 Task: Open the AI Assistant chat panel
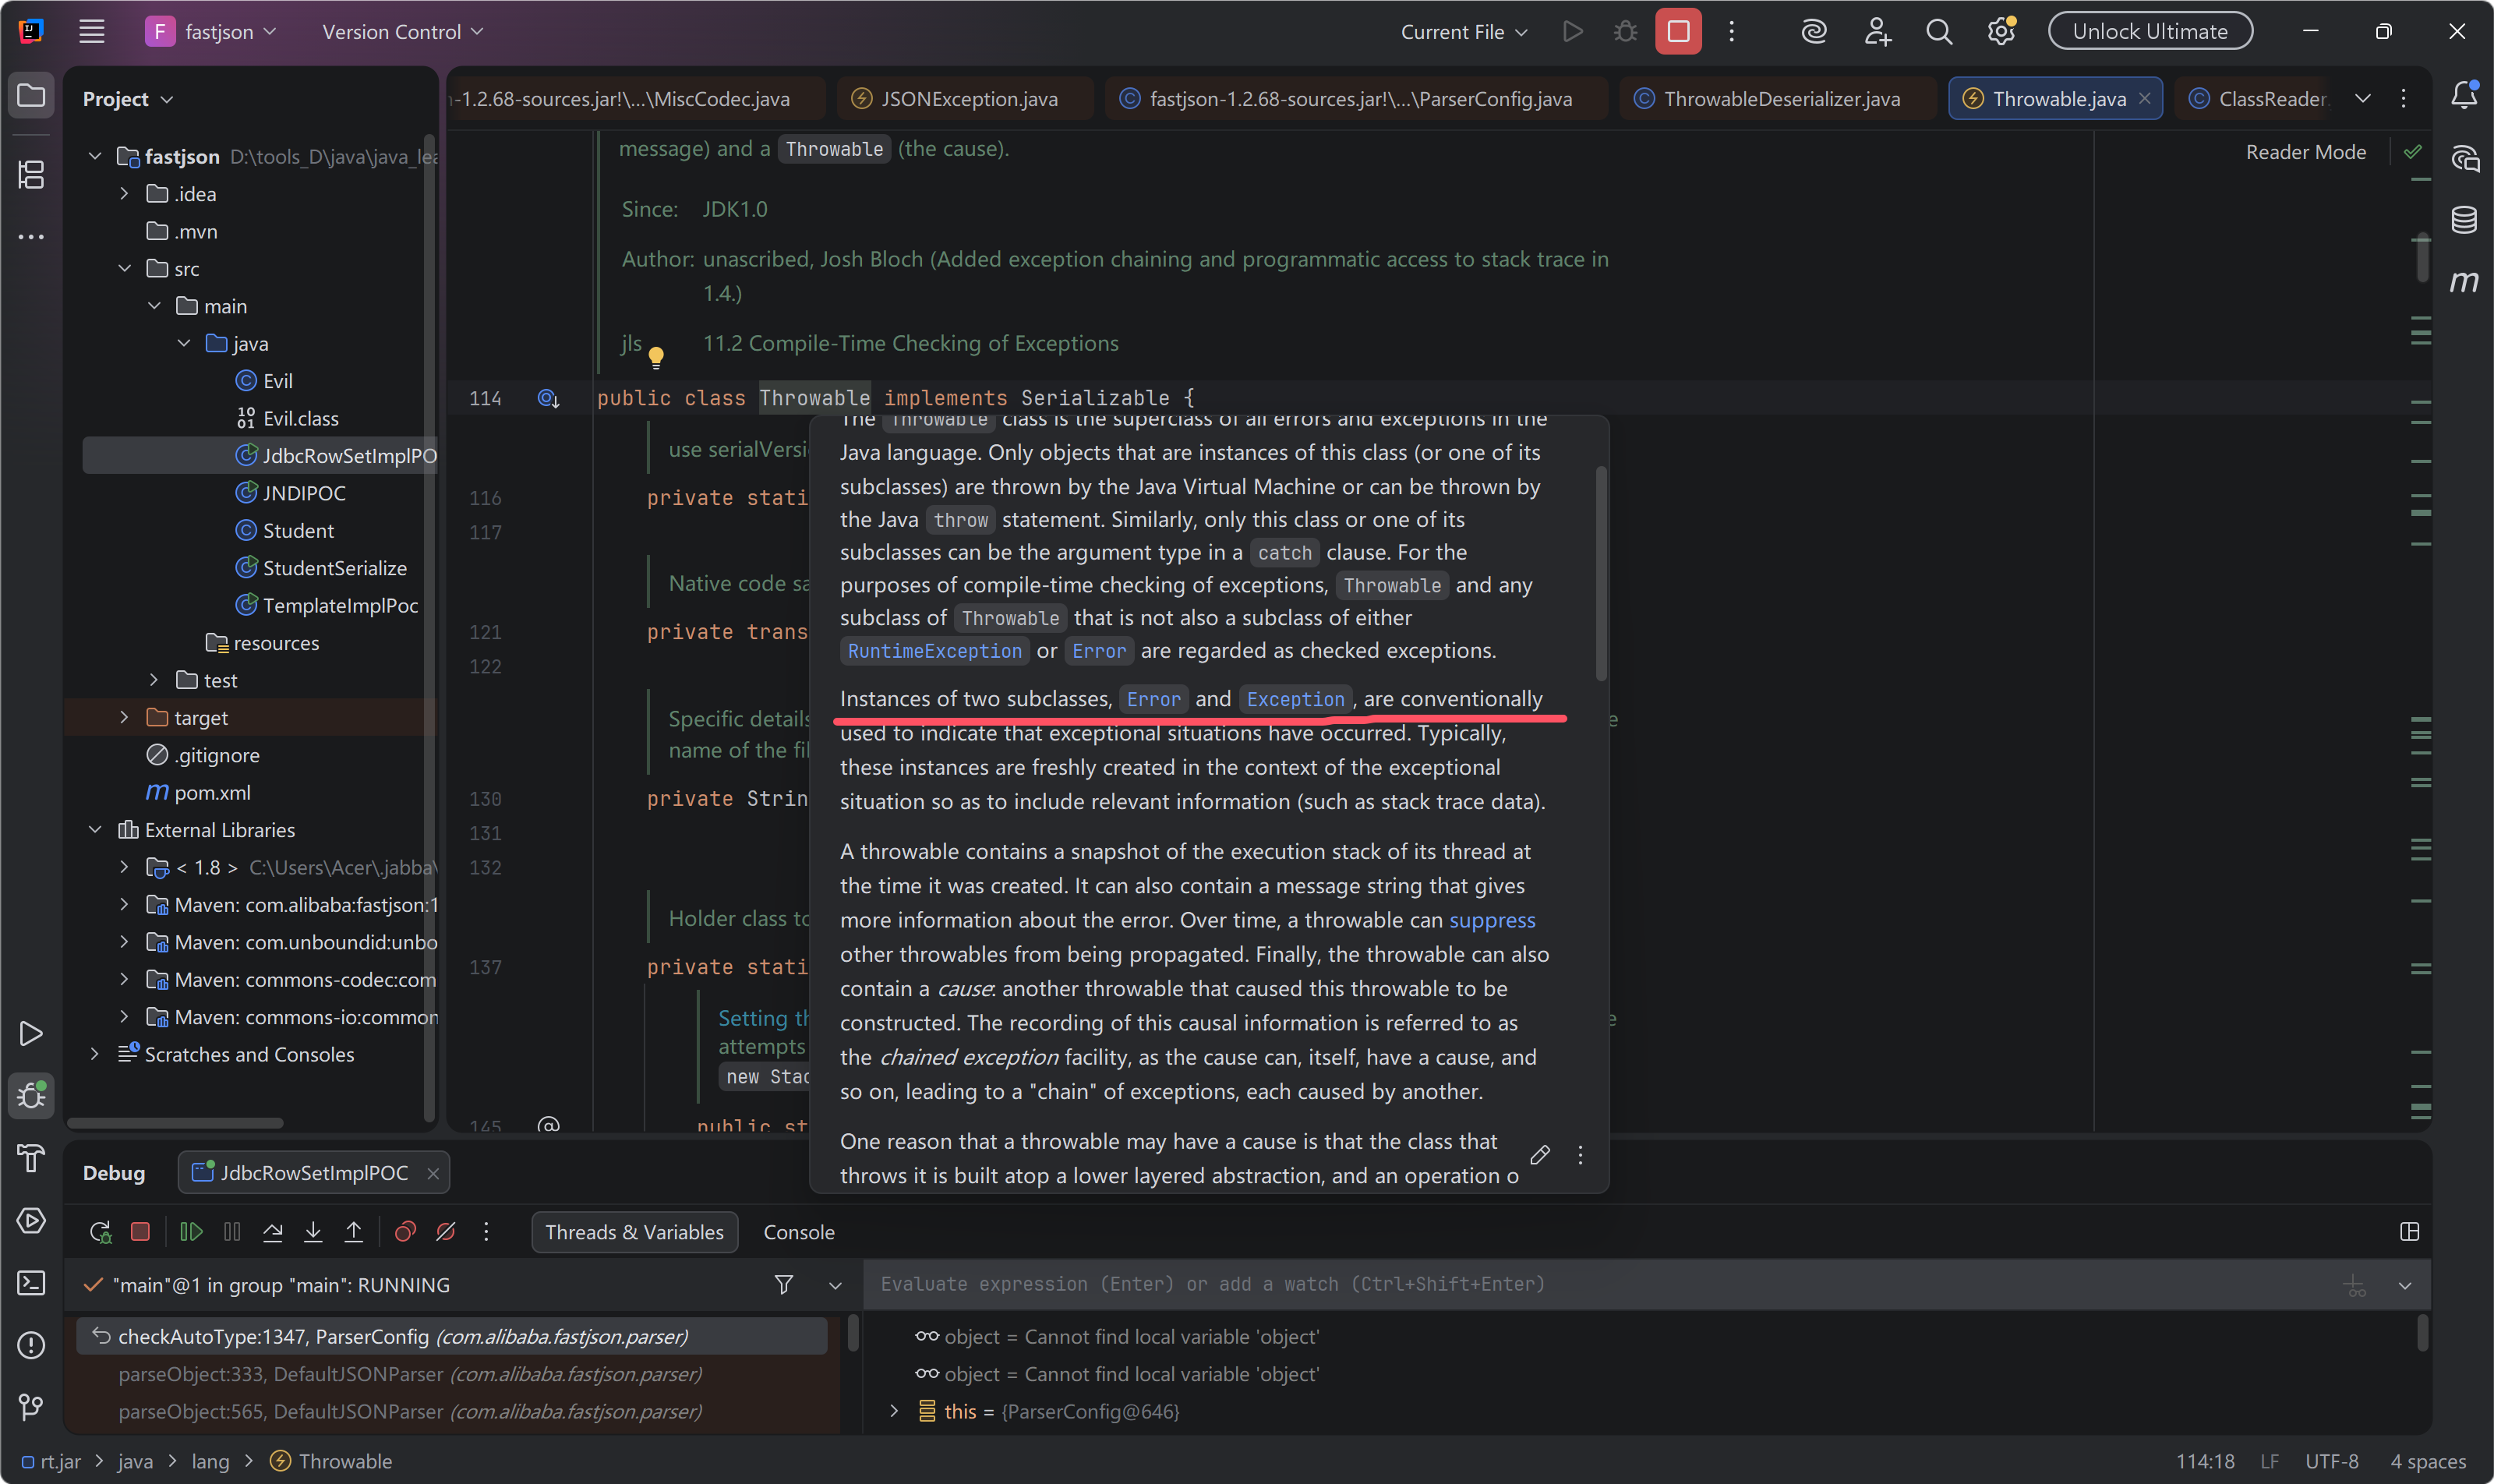click(2464, 158)
